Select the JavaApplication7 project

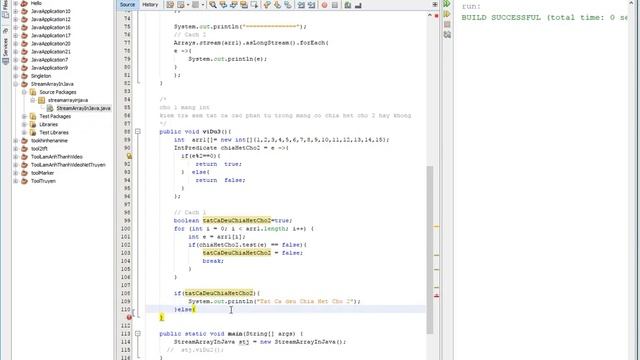49,60
